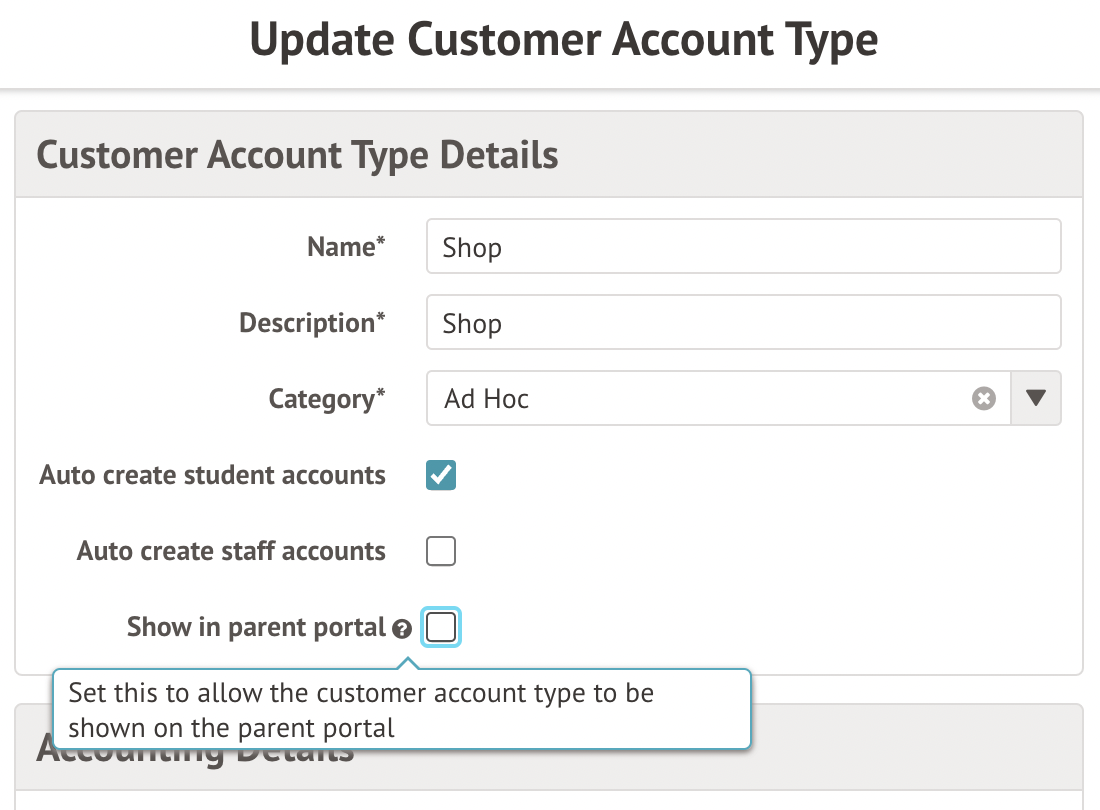
Task: Click the Customer Account Type Details panel header
Action: pos(297,156)
